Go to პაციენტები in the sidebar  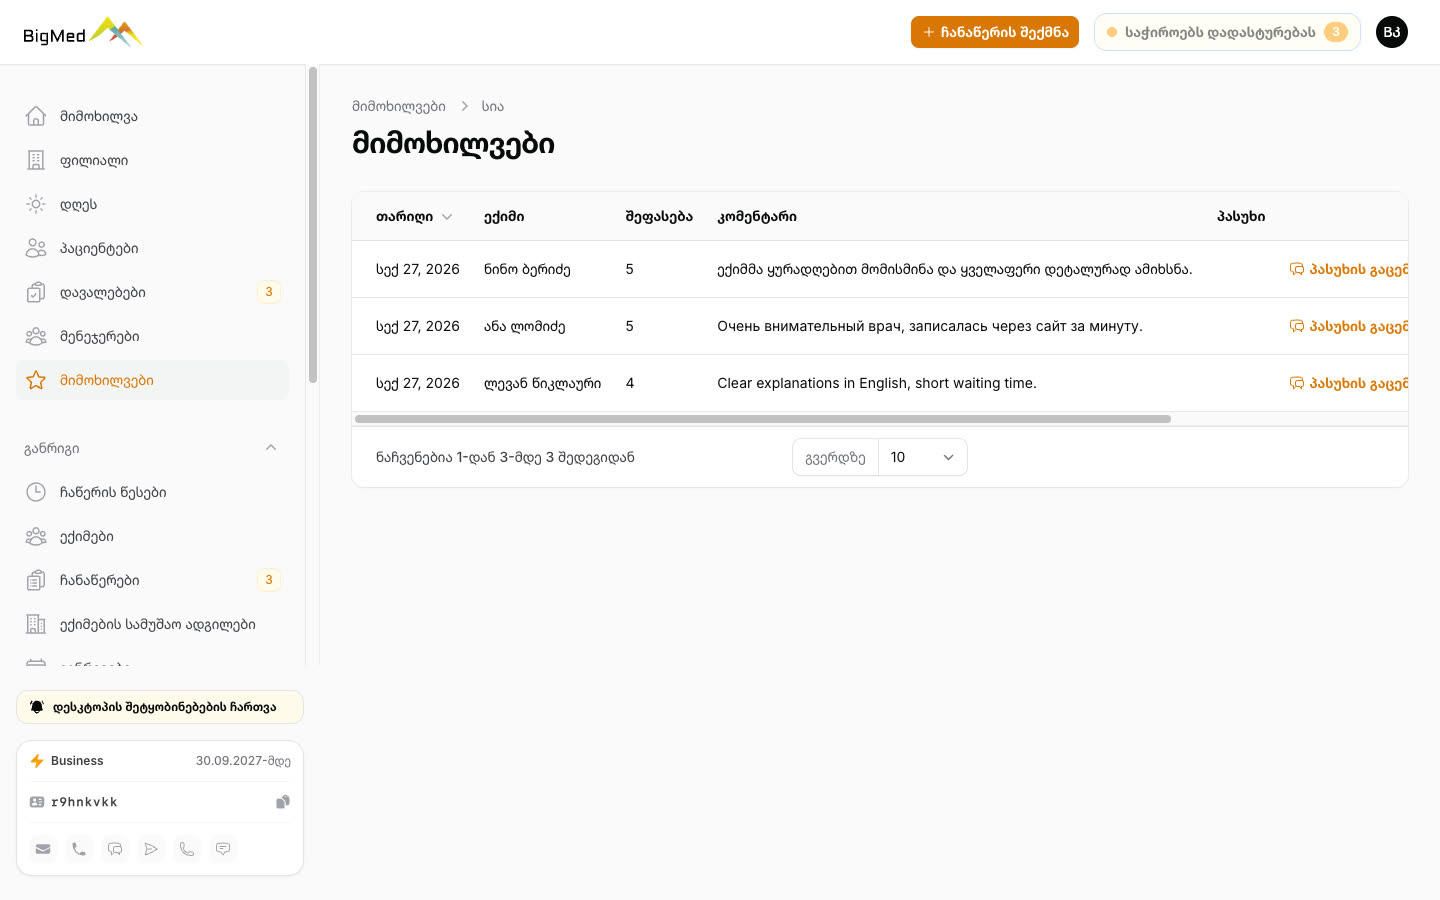[x=152, y=248]
